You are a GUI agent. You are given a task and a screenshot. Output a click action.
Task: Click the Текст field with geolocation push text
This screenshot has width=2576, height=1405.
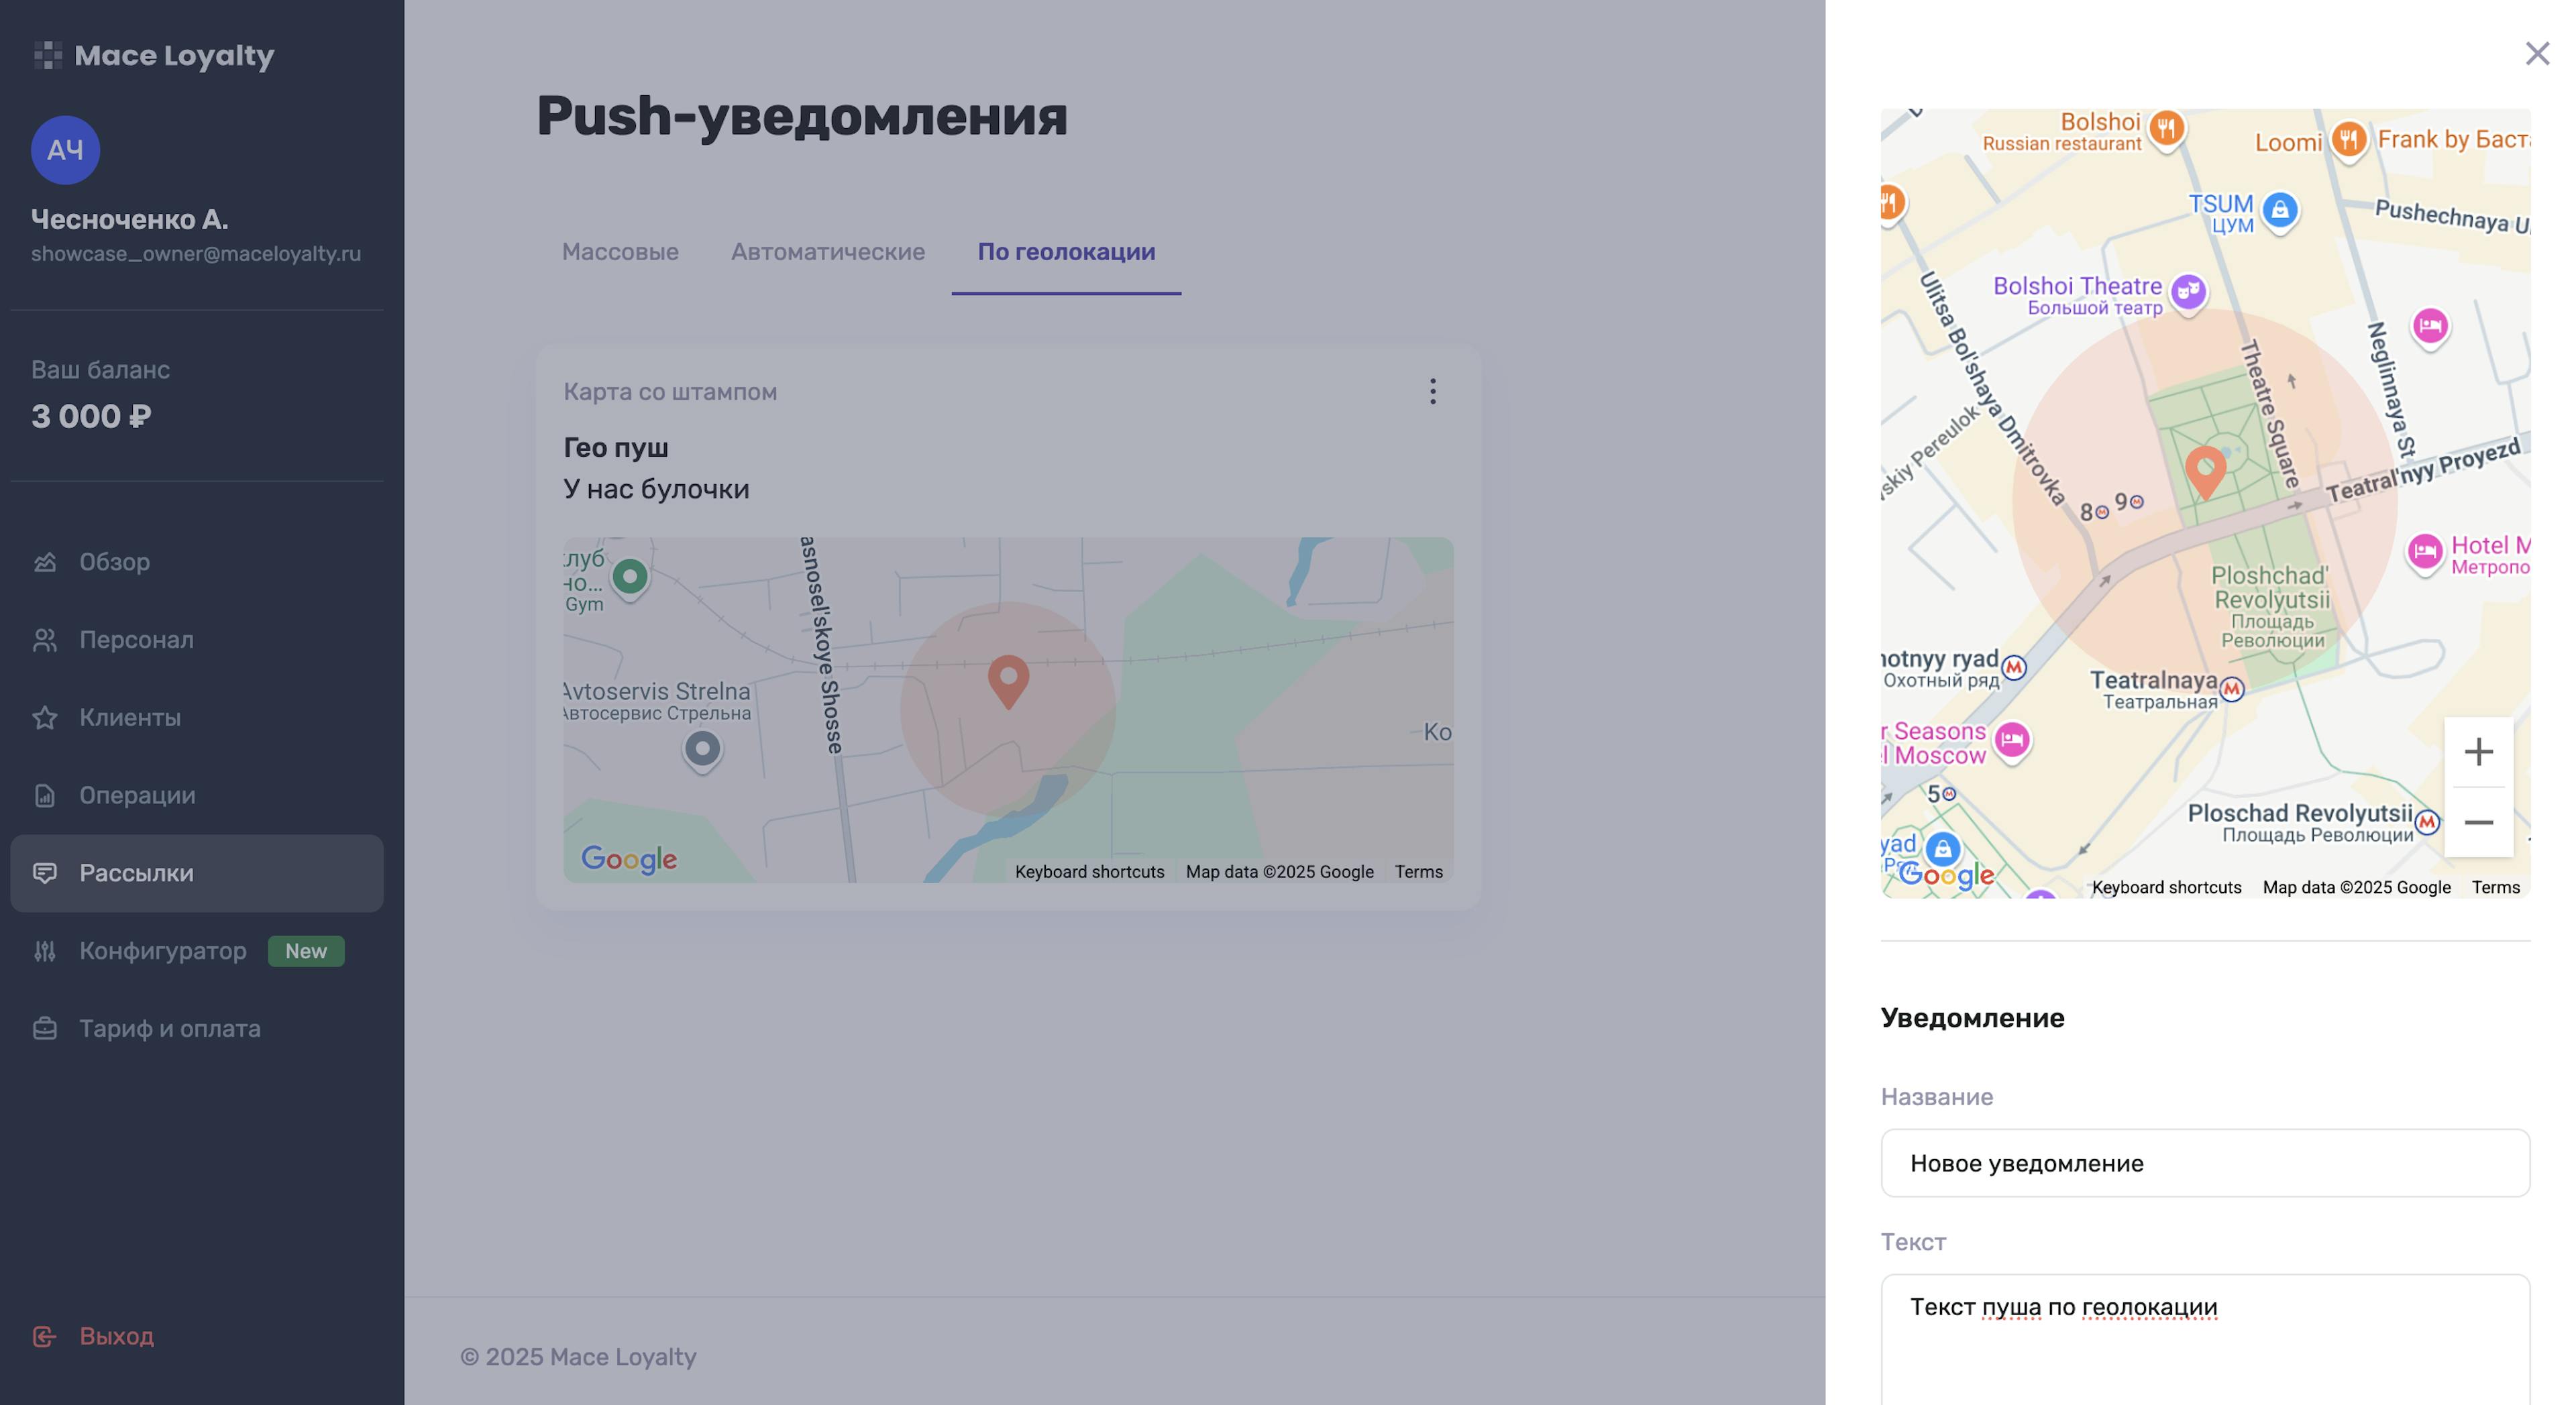[x=2204, y=1306]
